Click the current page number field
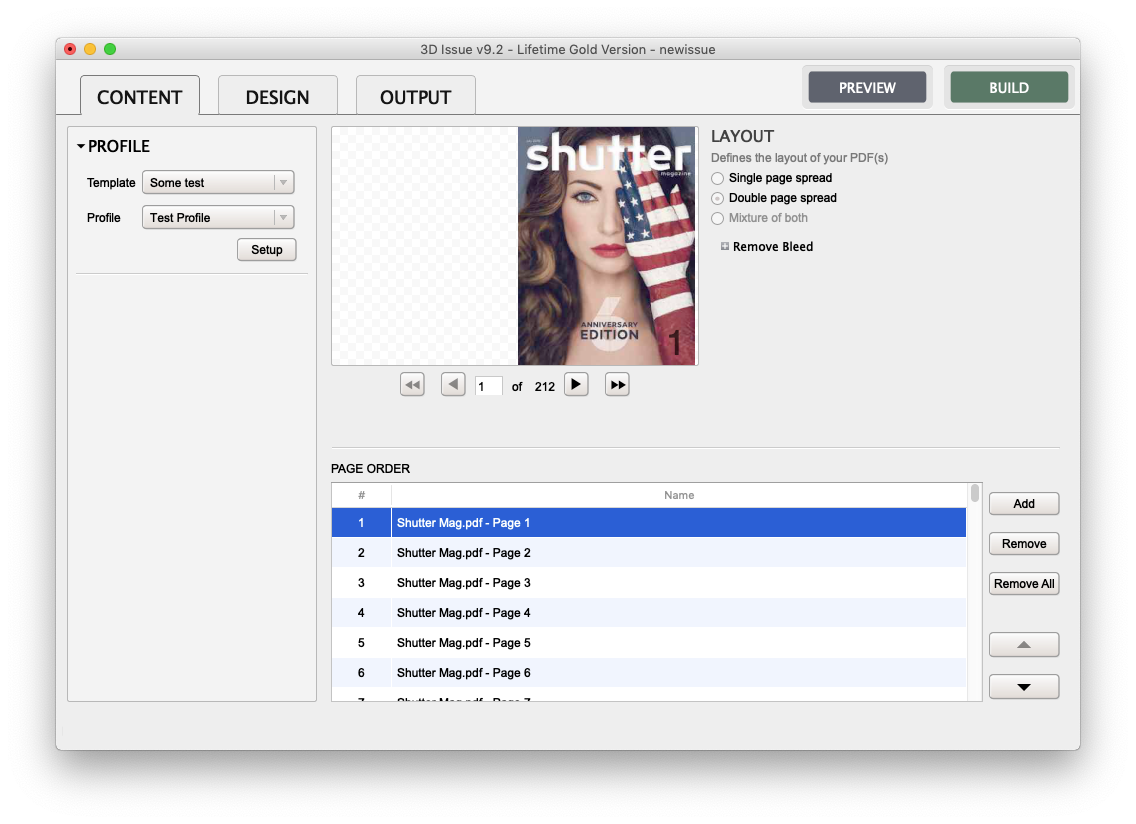 (x=488, y=386)
